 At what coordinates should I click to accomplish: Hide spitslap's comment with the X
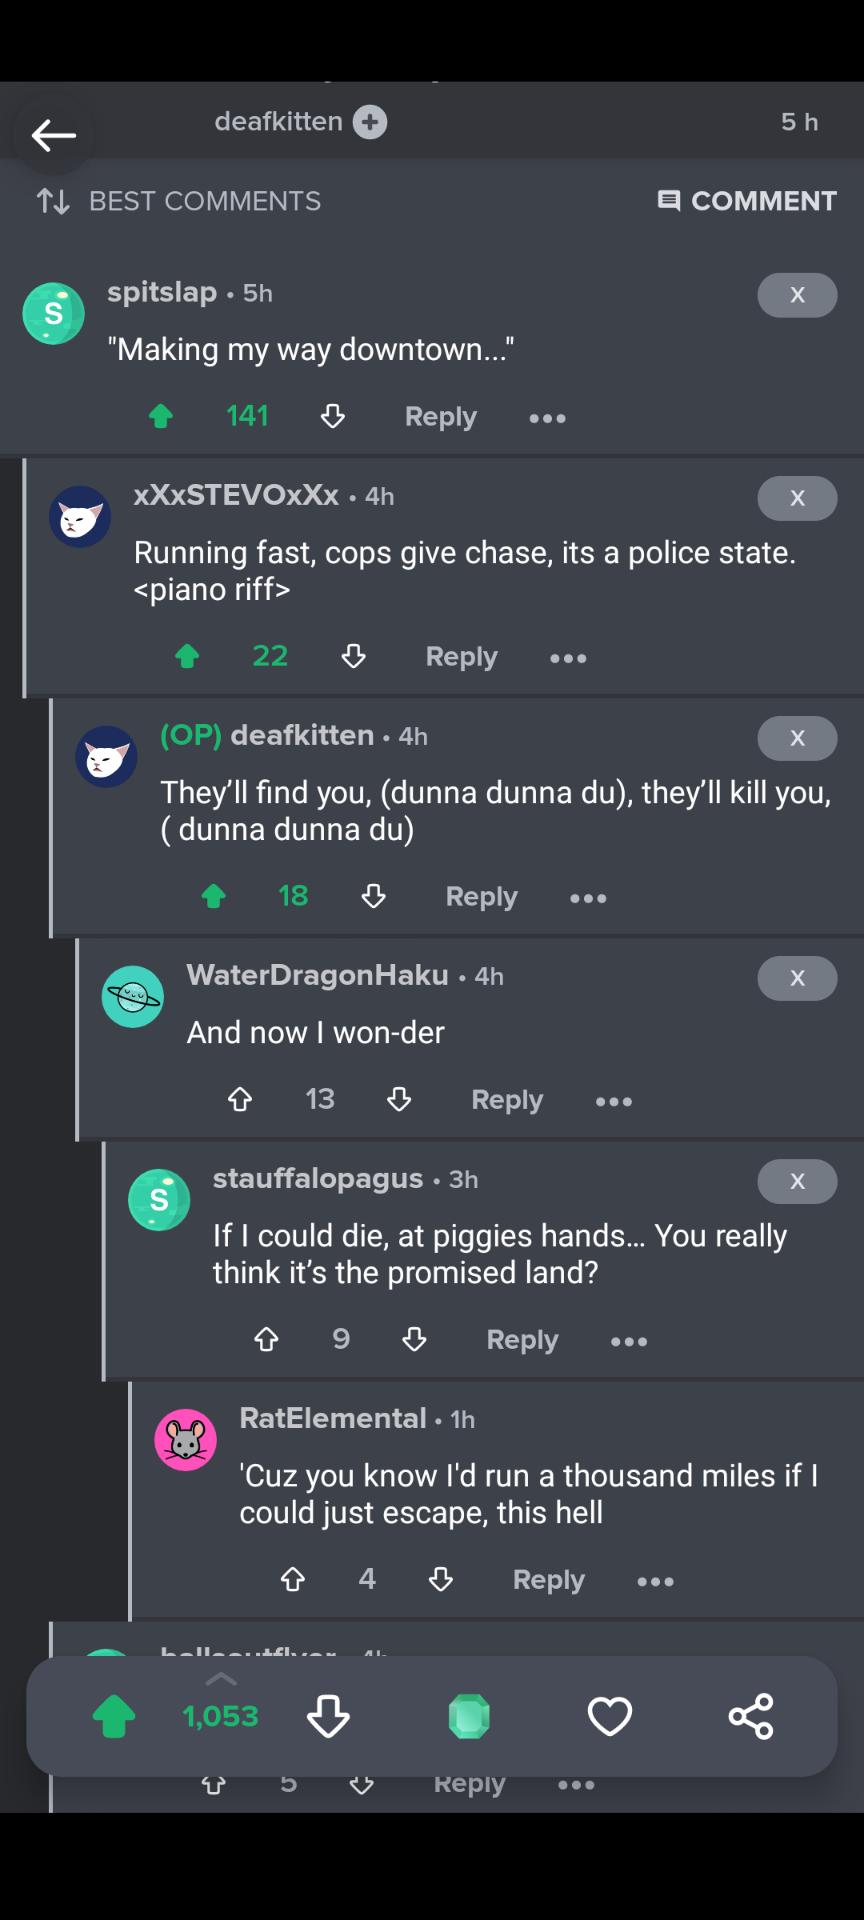pos(797,295)
